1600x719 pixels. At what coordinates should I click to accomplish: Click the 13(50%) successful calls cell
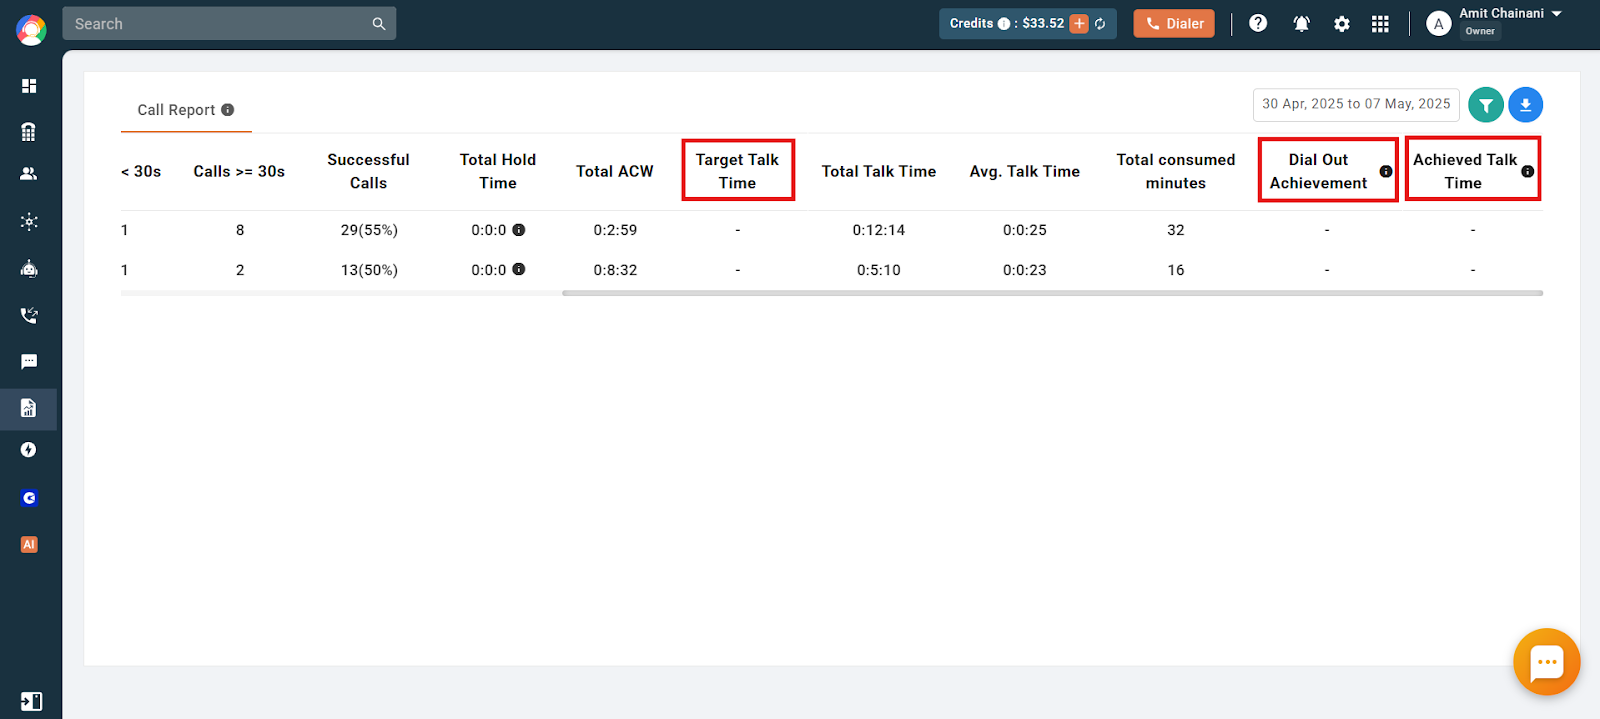coord(369,270)
